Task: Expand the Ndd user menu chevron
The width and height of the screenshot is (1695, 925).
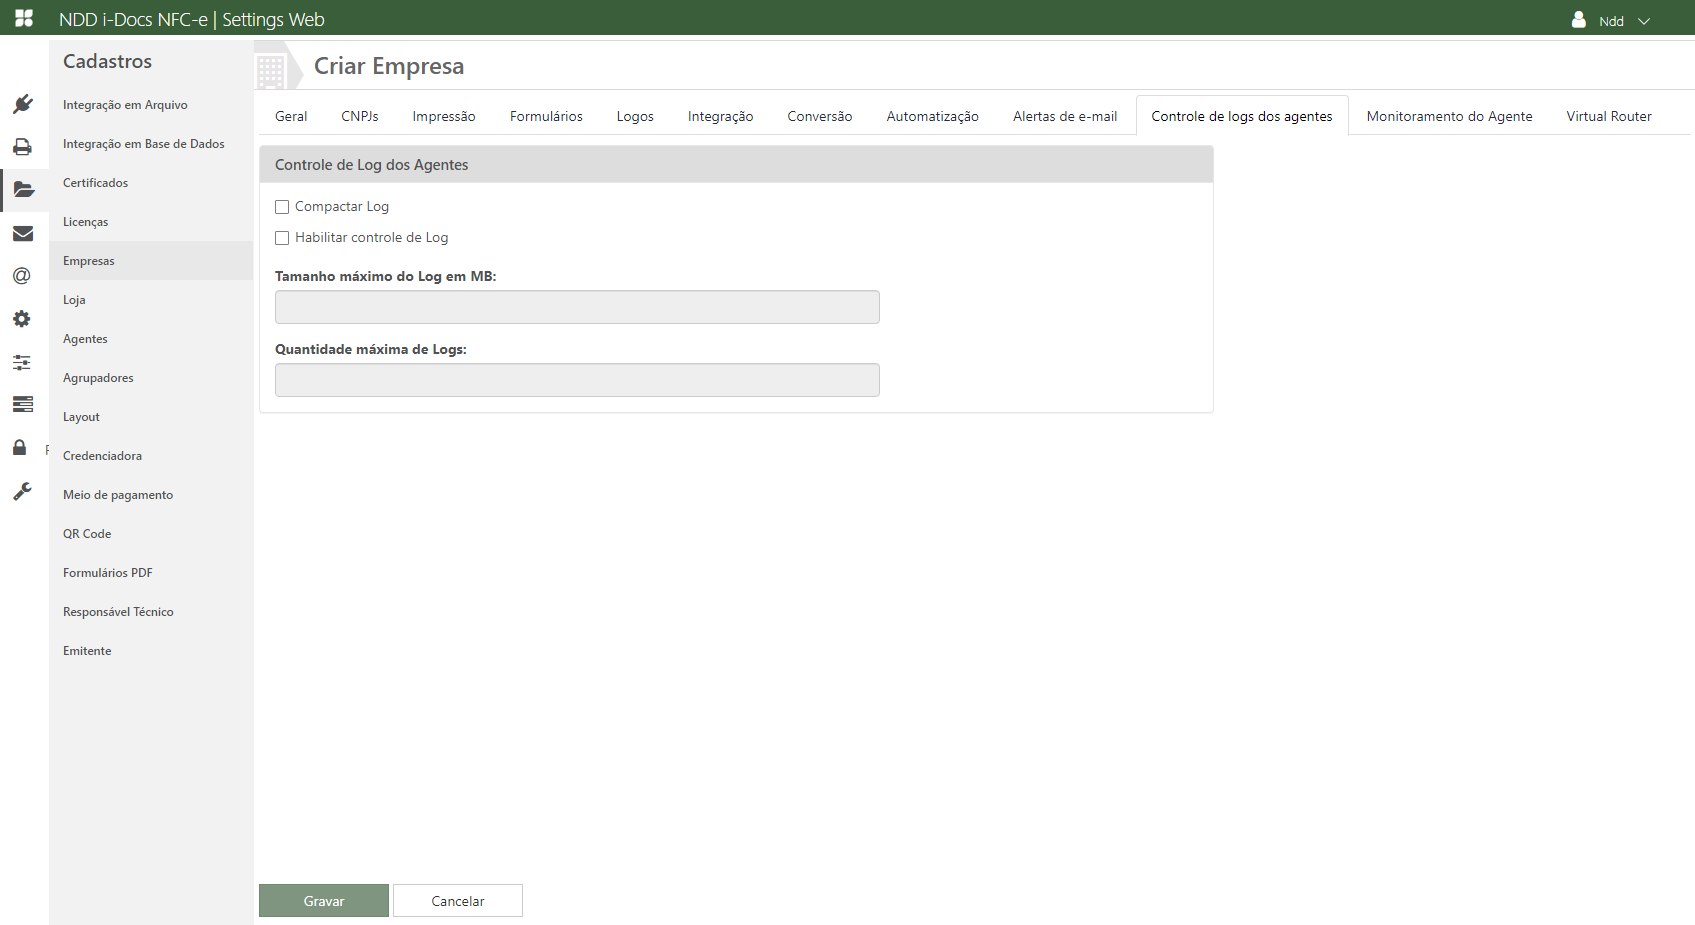Action: click(1644, 21)
